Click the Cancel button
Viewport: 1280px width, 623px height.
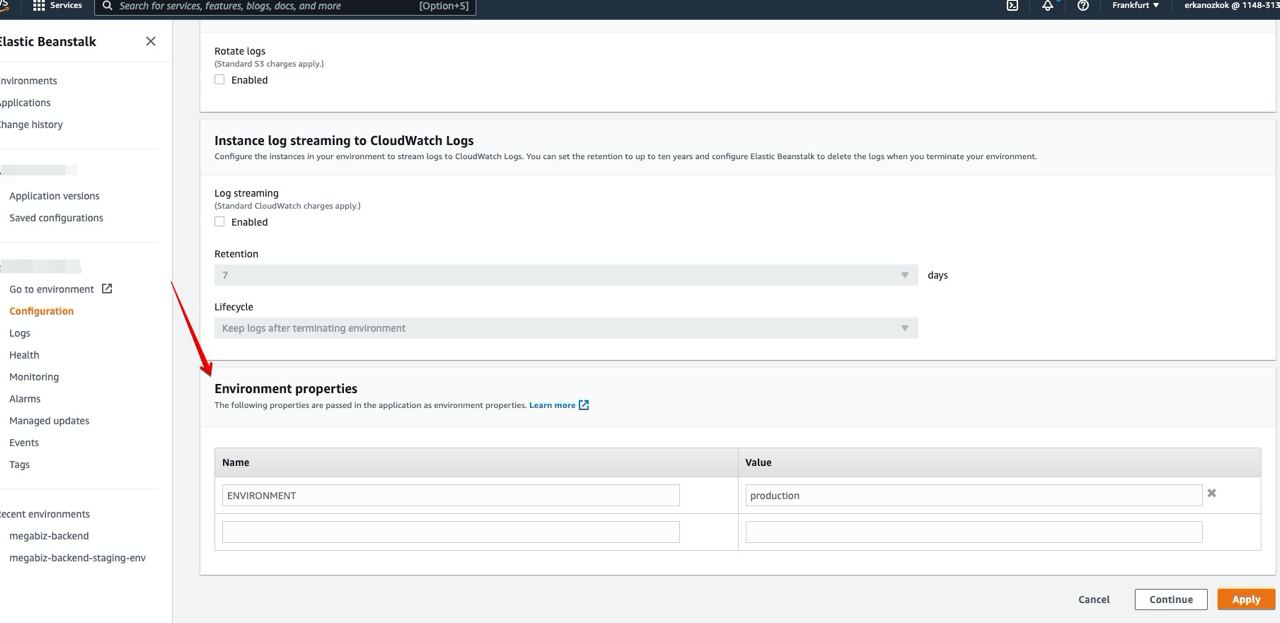(x=1094, y=600)
